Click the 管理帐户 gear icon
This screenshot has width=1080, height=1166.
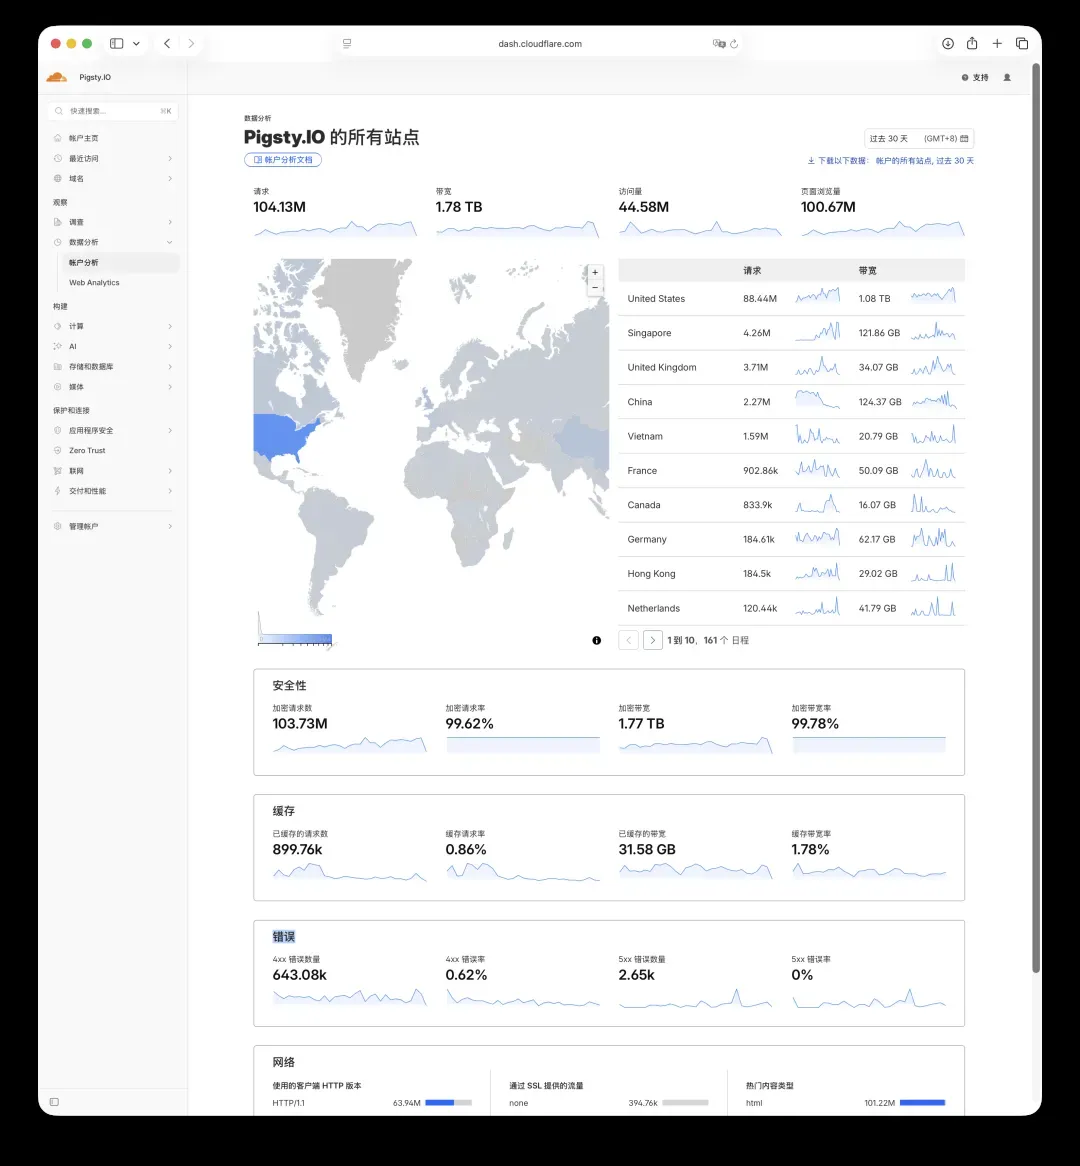point(58,526)
